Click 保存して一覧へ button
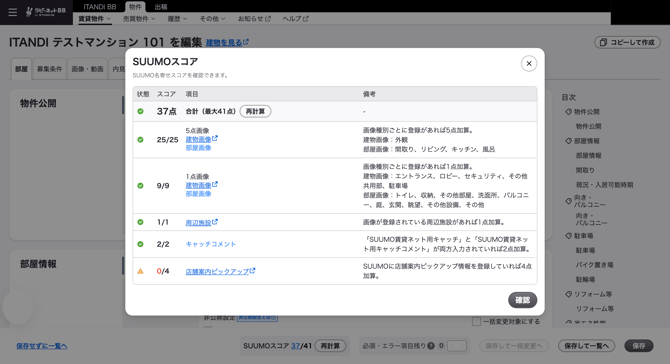Screen dimensions: 670x364 point(586,346)
